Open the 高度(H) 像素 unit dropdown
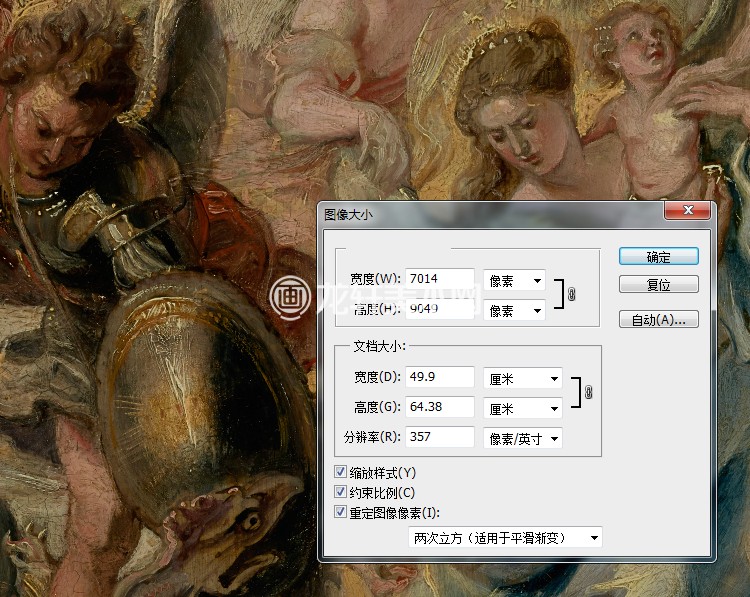750x597 pixels. 514,311
